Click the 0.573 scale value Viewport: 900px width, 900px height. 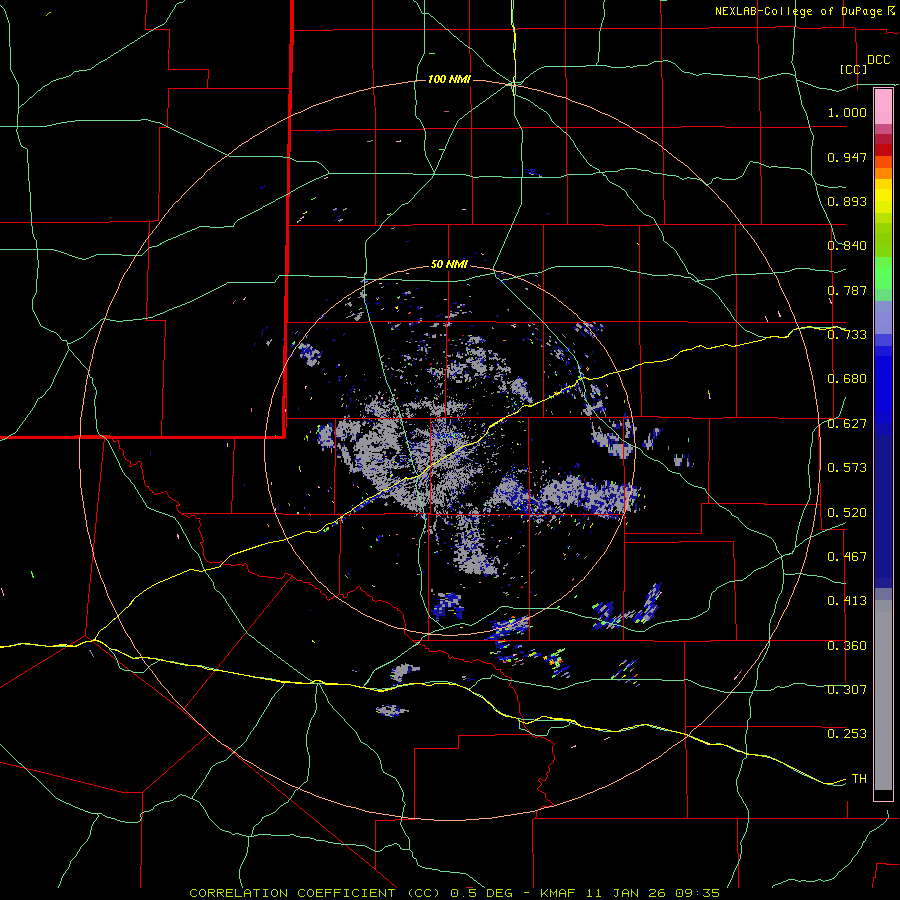847,468
